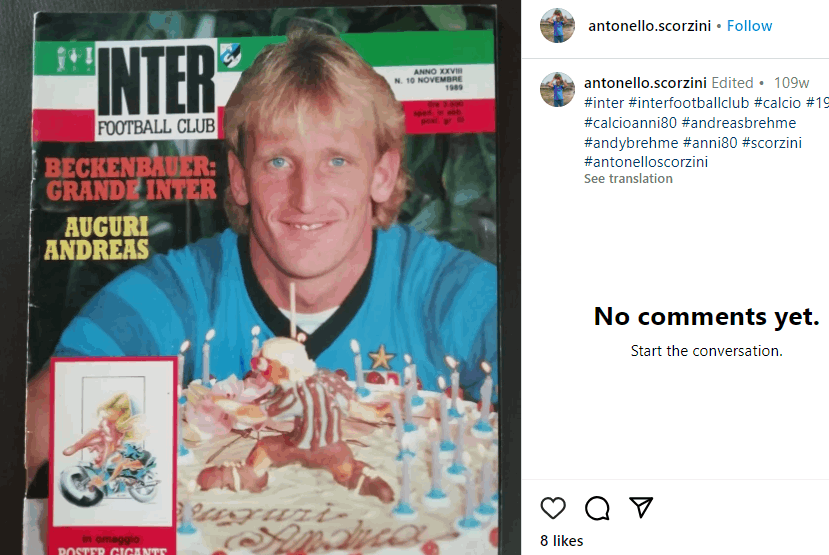Open the #inter hashtag
Screen dimensions: 829x555
pos(604,103)
